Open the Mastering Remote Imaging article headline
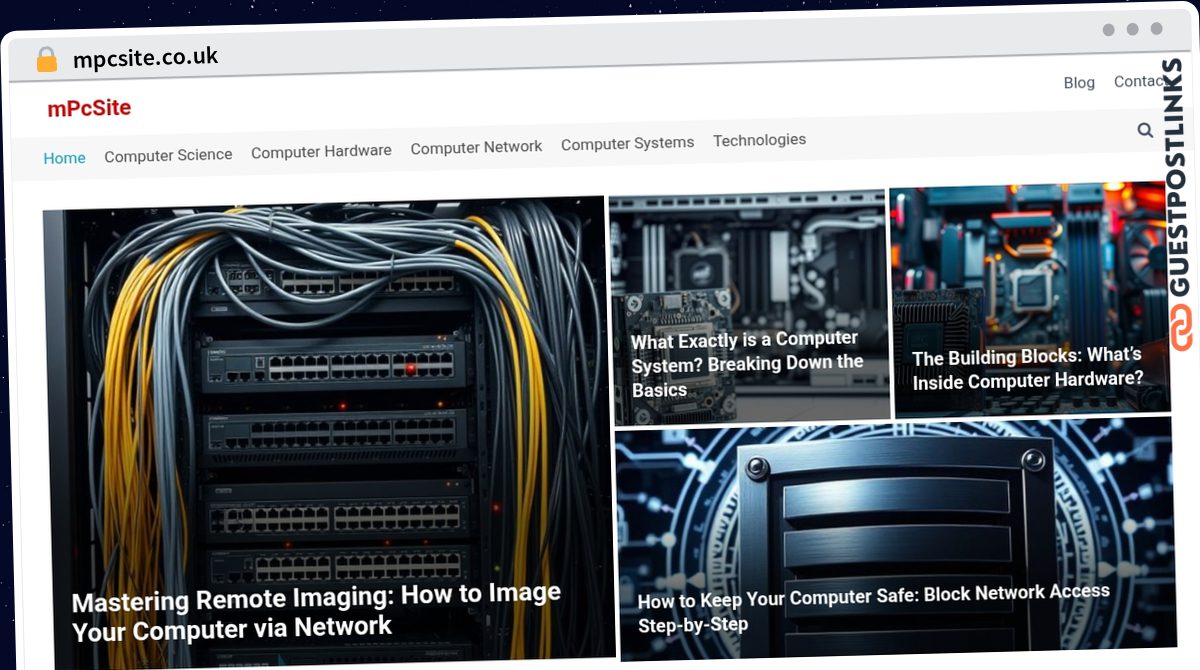This screenshot has width=1200, height=670. click(316, 610)
